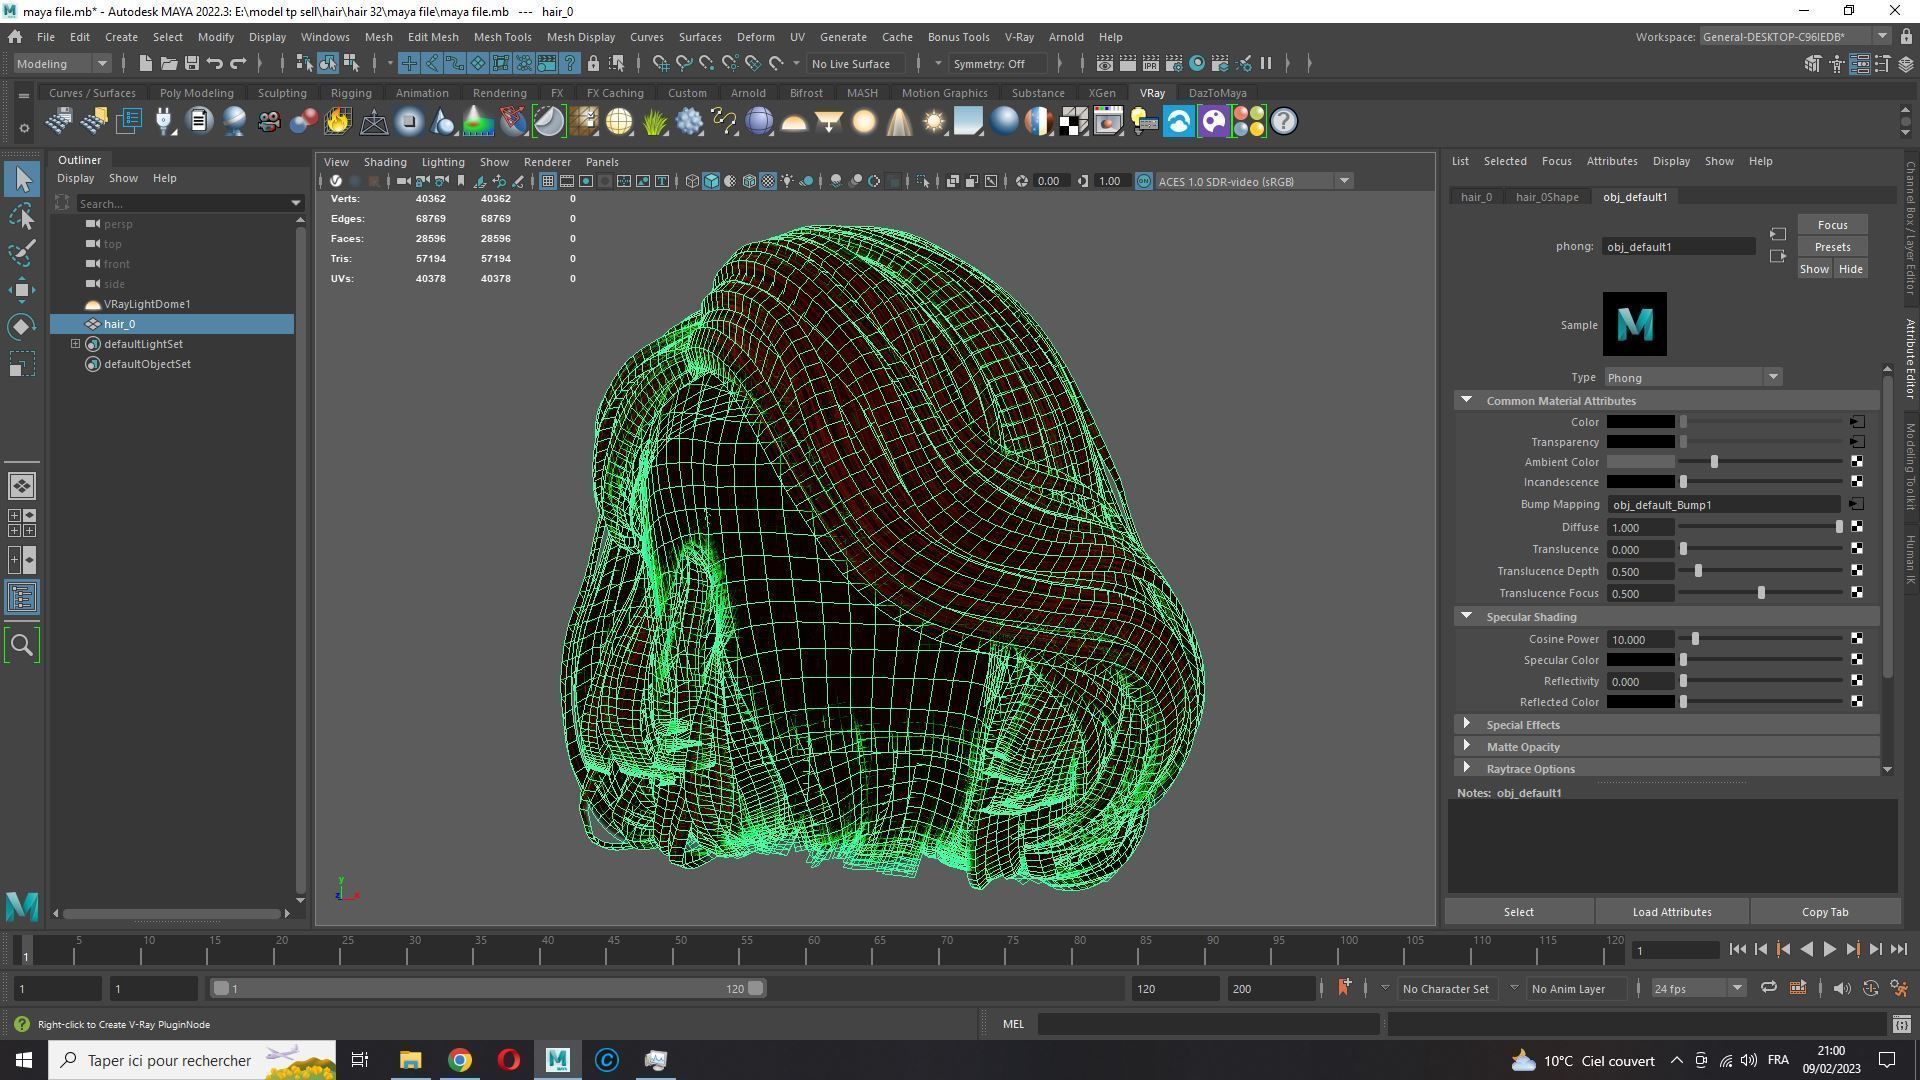This screenshot has width=1920, height=1080.
Task: Click the Paint Selection tool
Action: point(22,253)
